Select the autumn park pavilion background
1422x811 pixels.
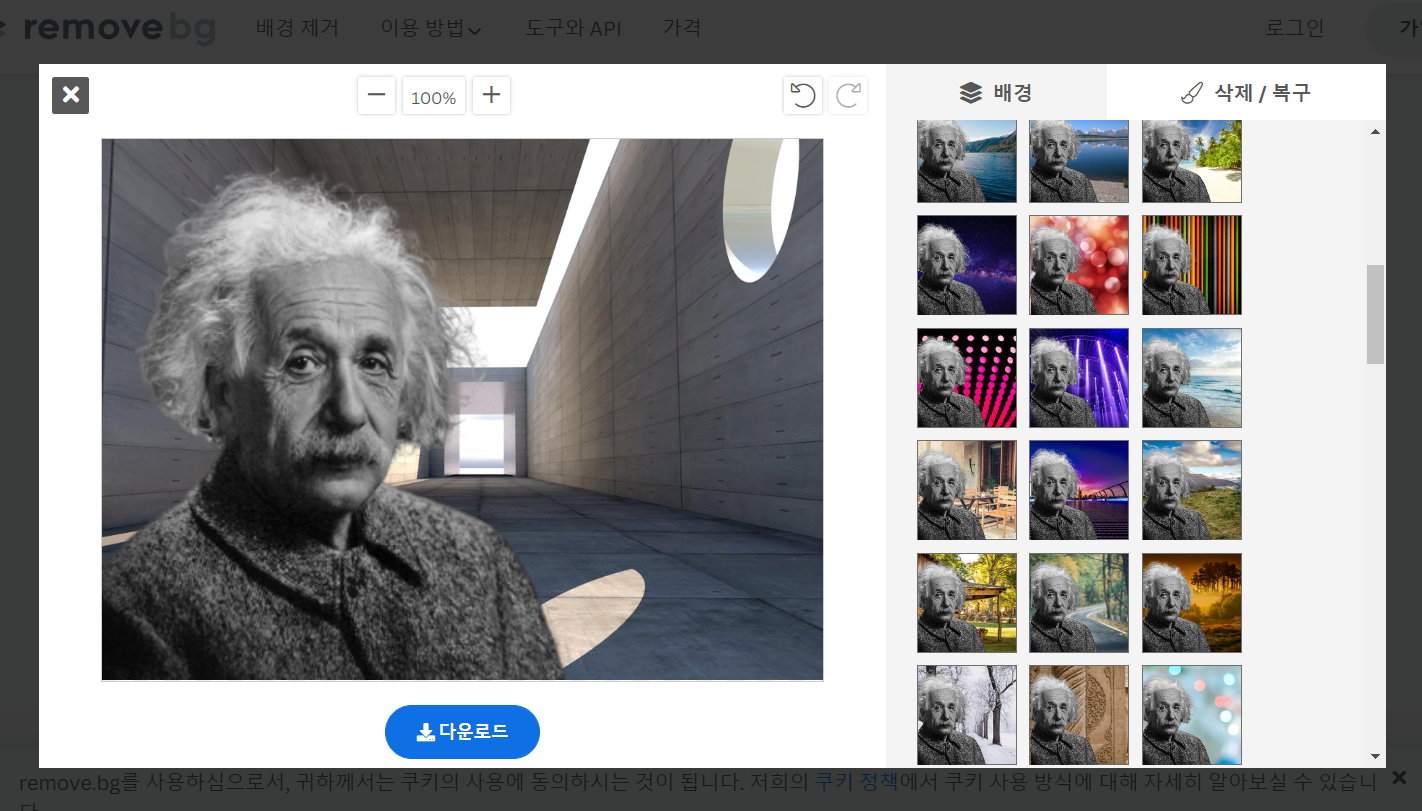coord(967,603)
